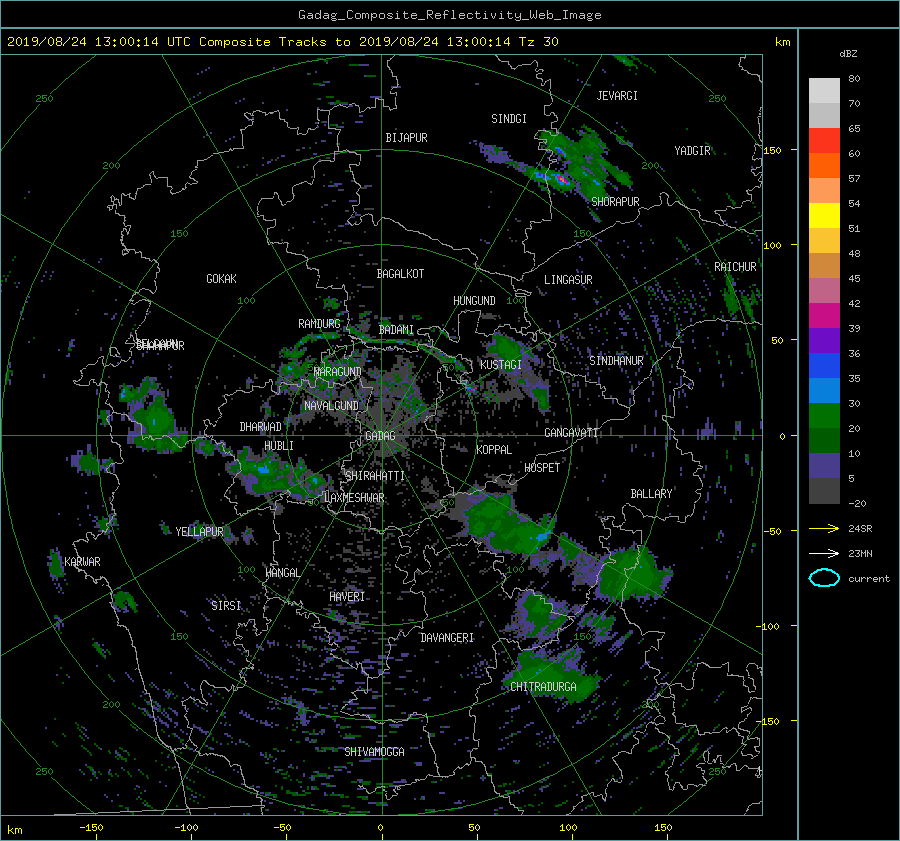The image size is (900, 841).
Task: Click the red 65 dBZ legend swatch
Action: [x=824, y=140]
